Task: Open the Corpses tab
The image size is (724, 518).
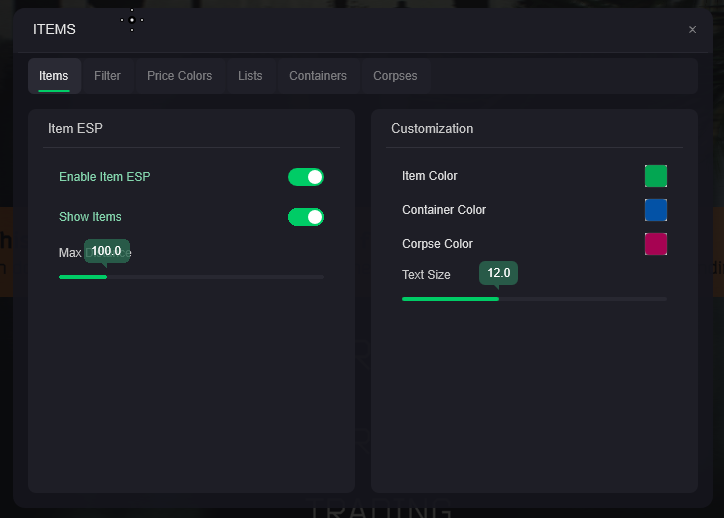Action: coord(395,76)
